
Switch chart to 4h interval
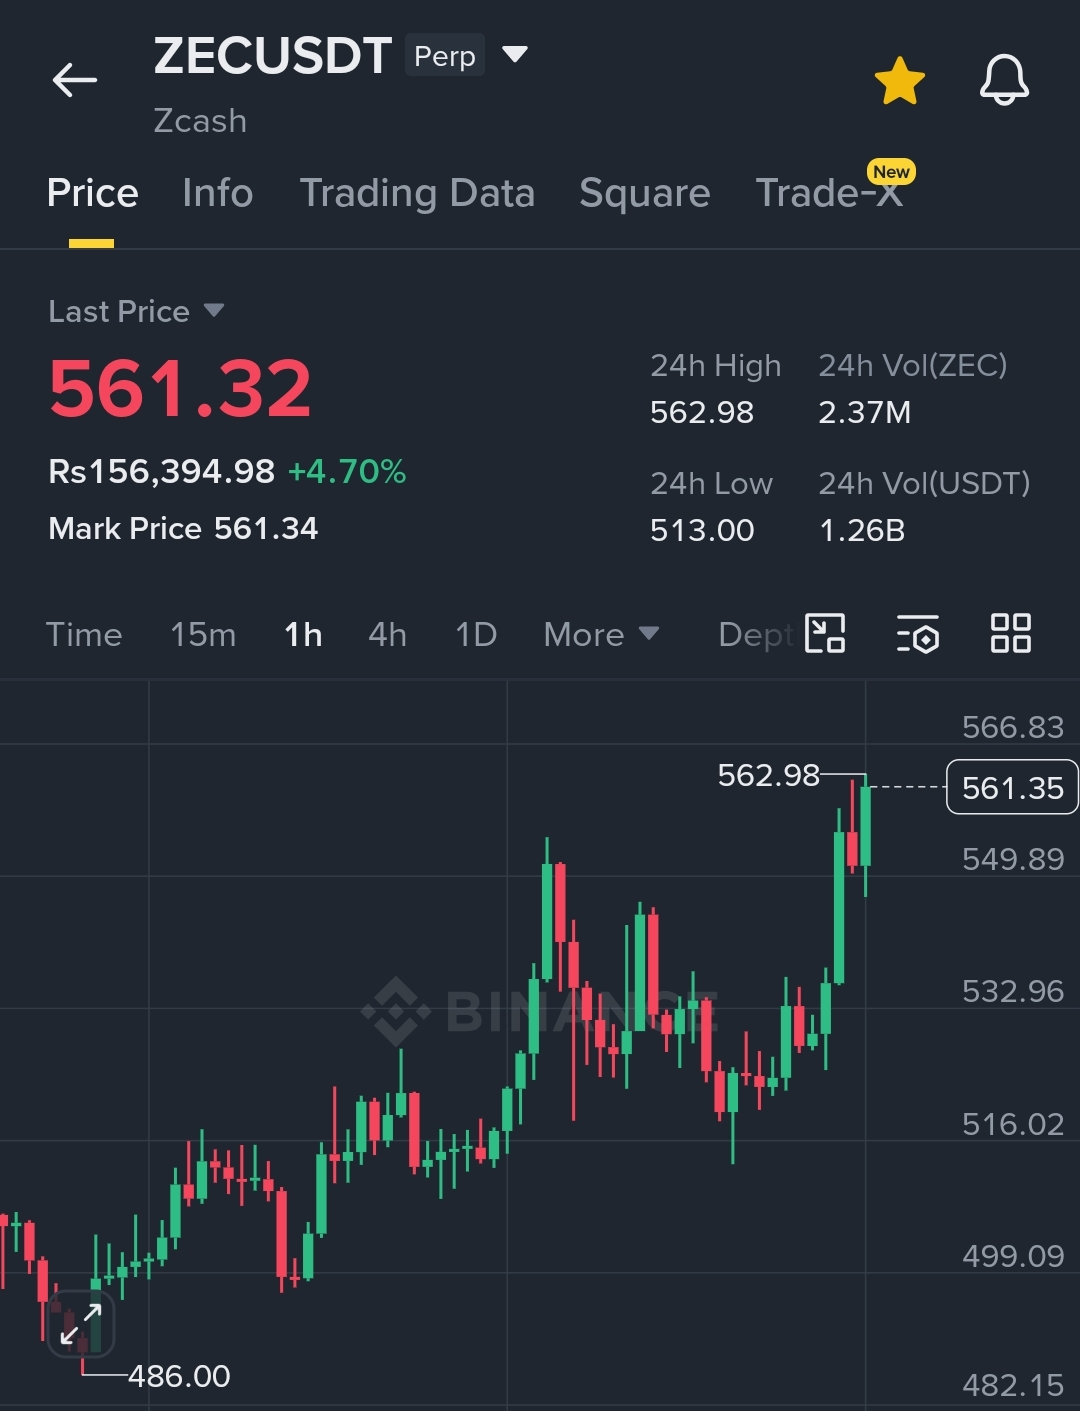pos(387,635)
